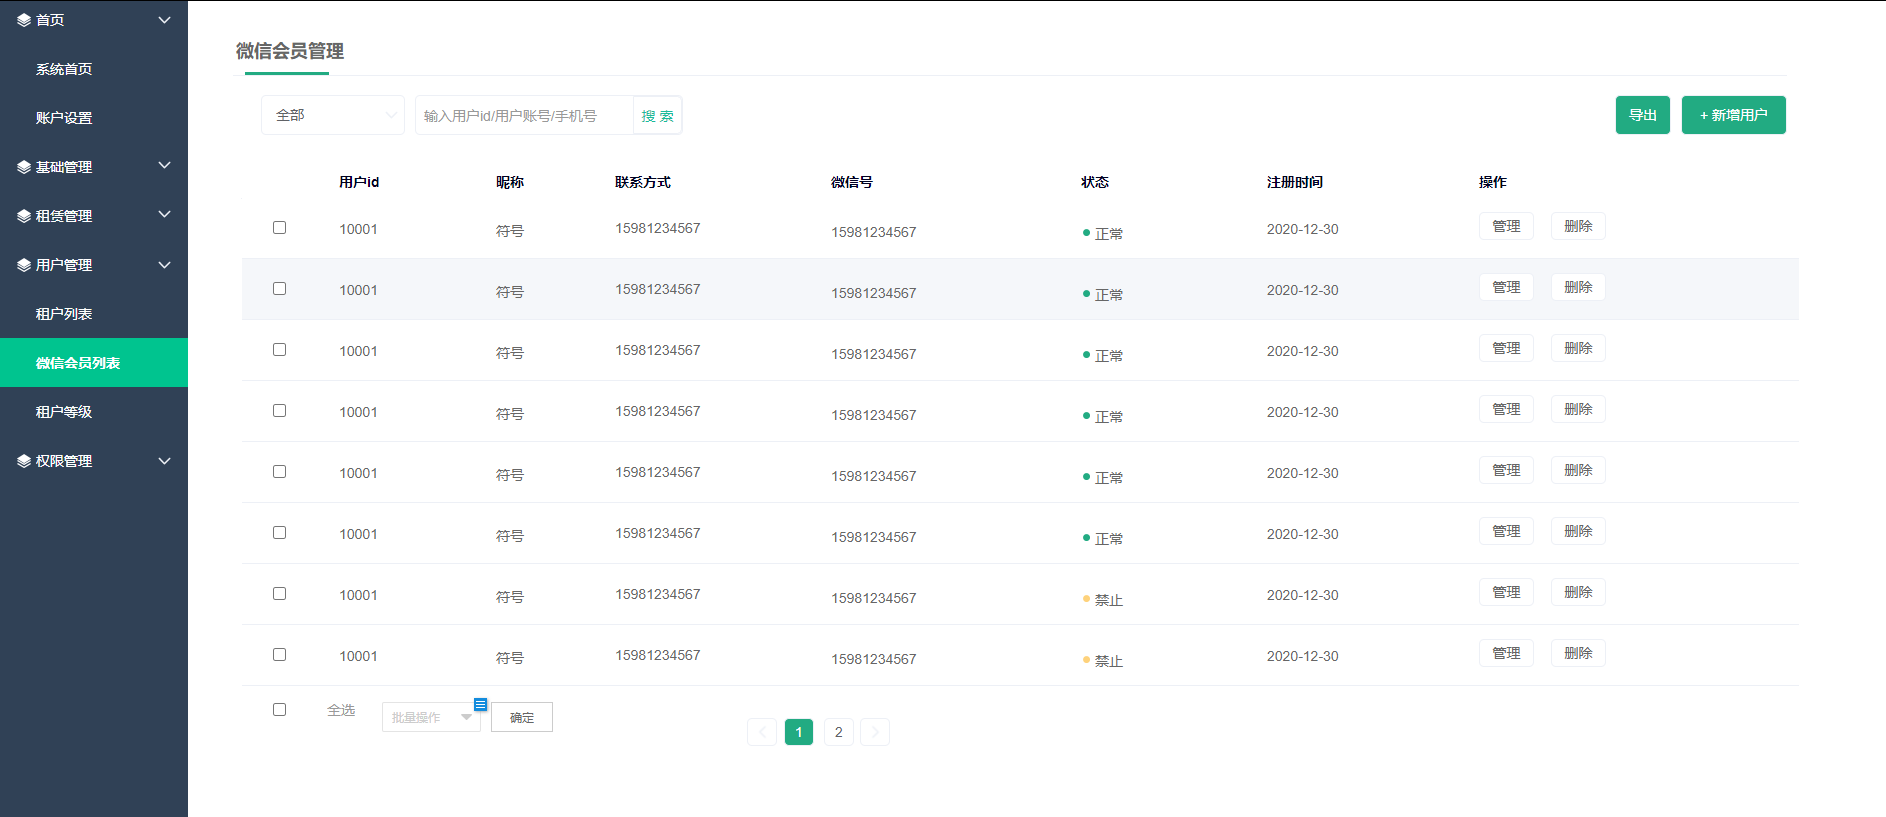Screen dimensions: 1886x817
Task: Click the 昵称 column header
Action: click(x=510, y=182)
